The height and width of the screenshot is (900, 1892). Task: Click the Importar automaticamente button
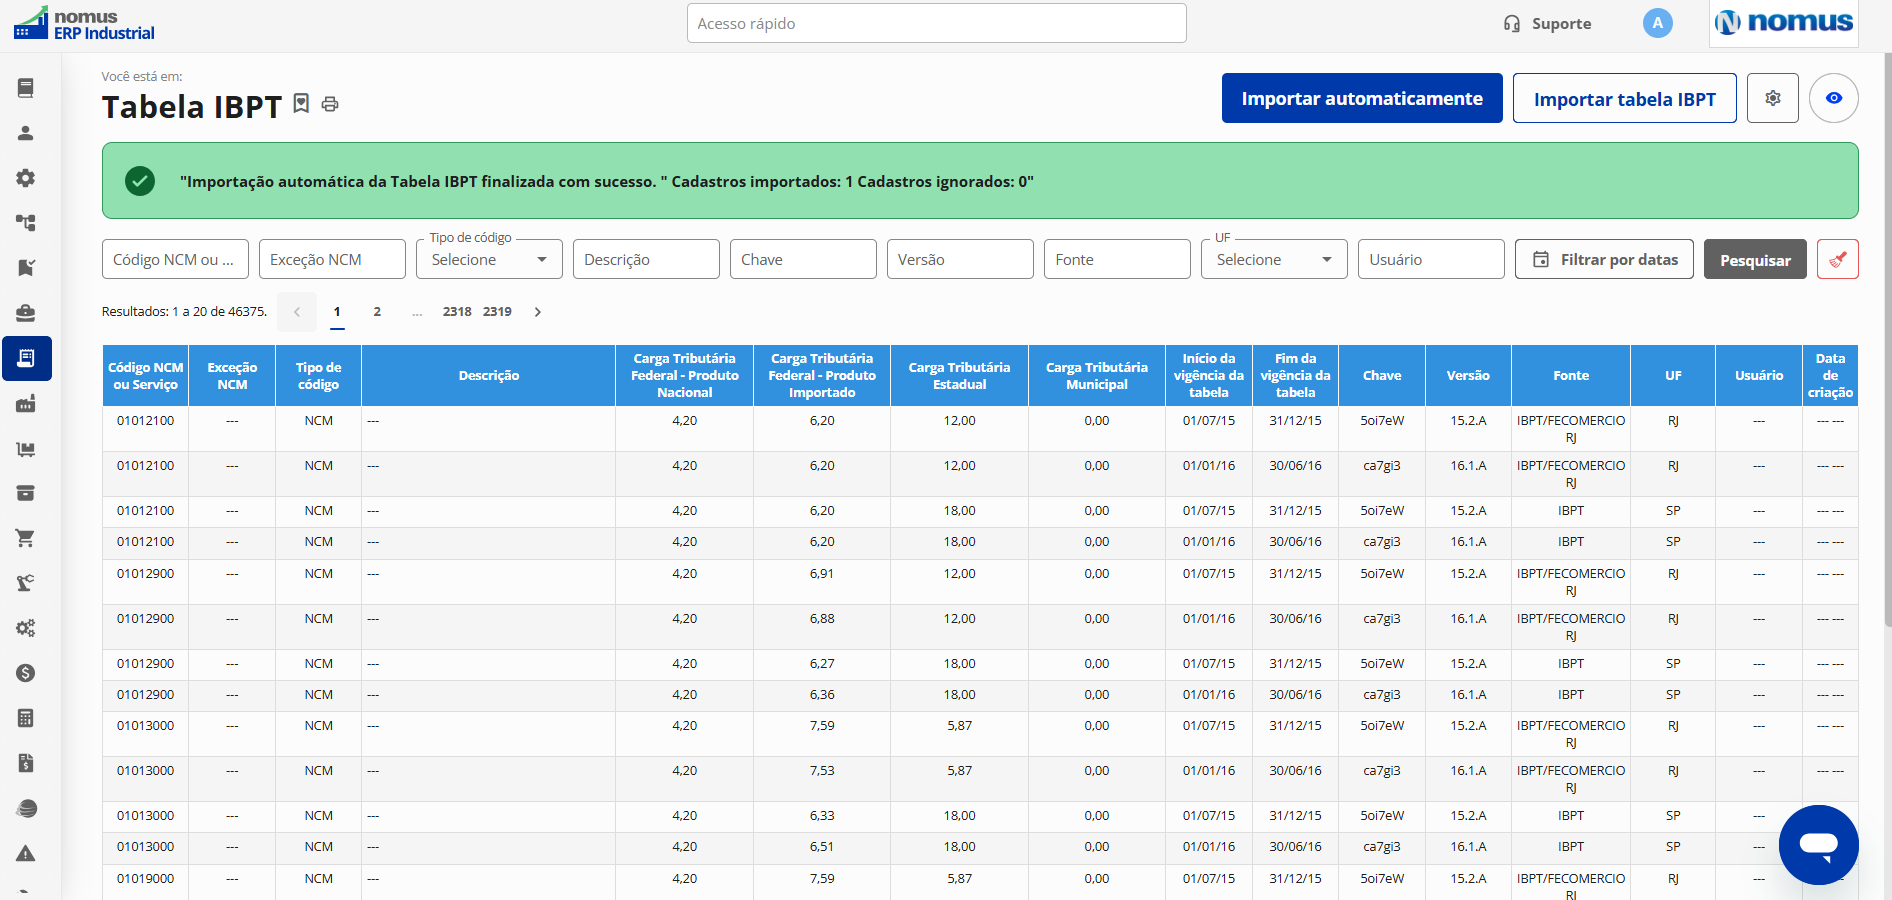1362,98
